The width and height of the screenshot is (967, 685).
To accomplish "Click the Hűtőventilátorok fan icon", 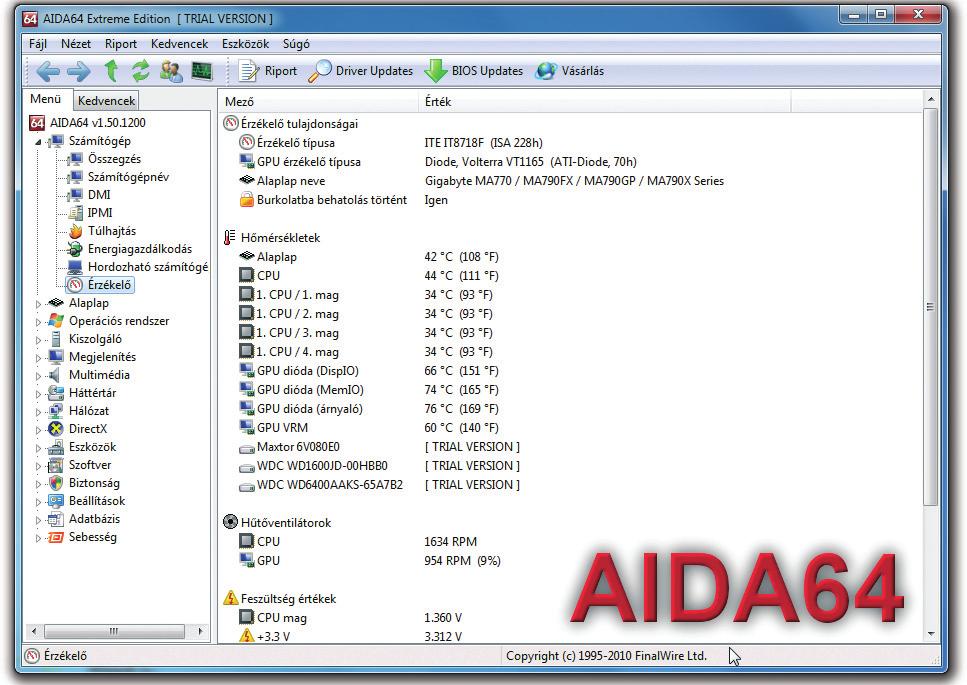I will [230, 522].
